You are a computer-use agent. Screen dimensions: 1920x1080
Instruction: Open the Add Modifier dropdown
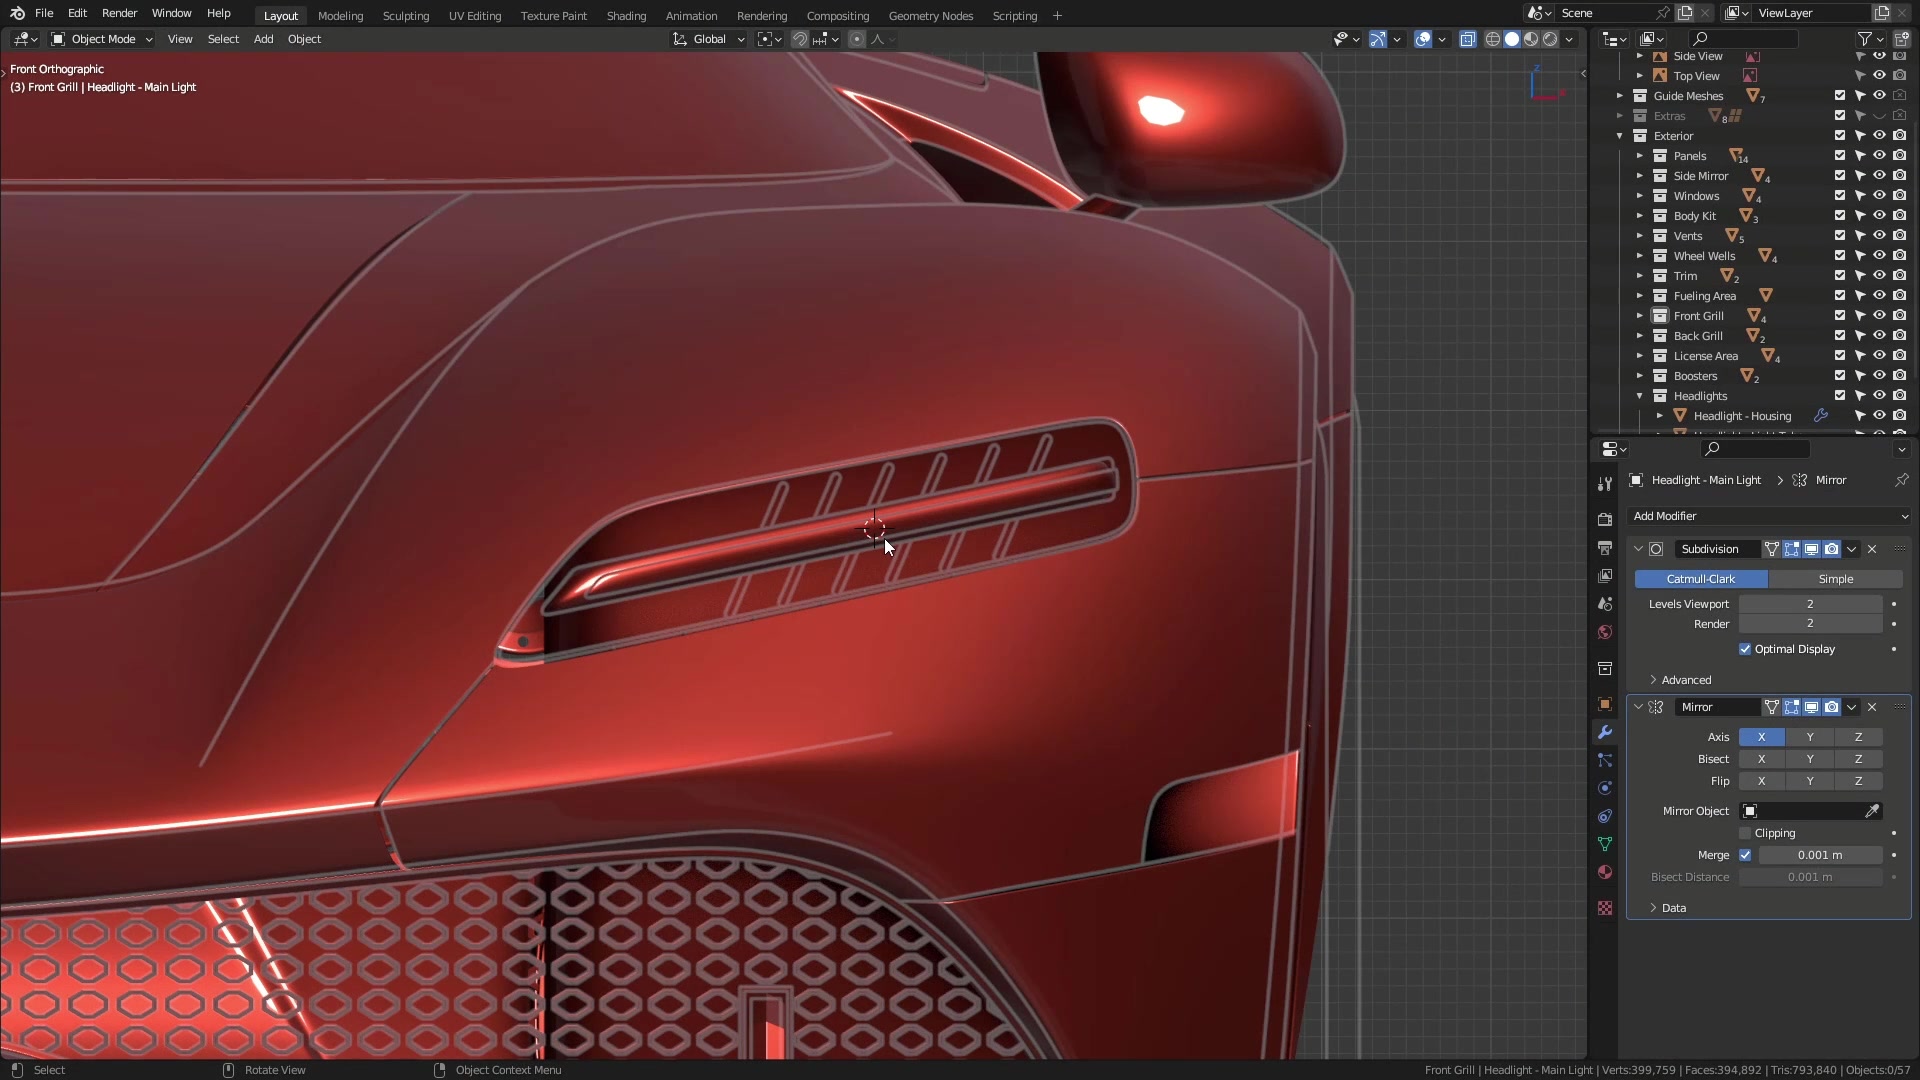(x=1769, y=516)
